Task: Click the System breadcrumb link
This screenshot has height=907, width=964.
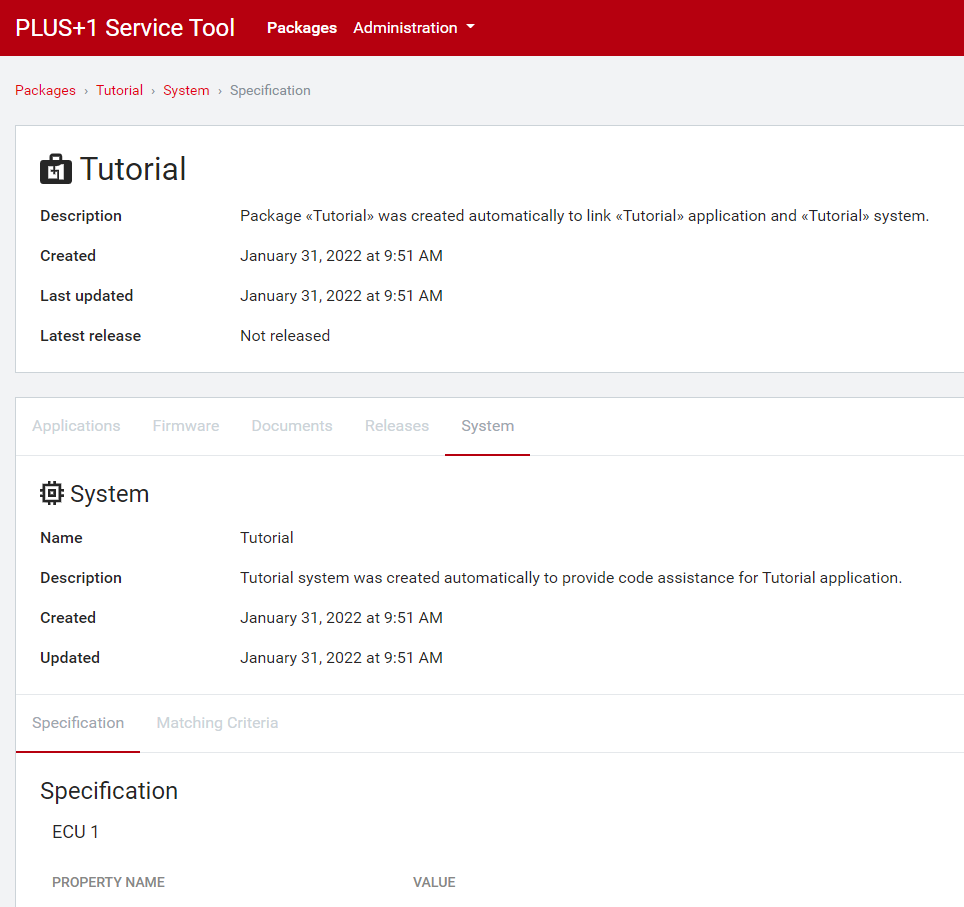Action: coord(186,90)
